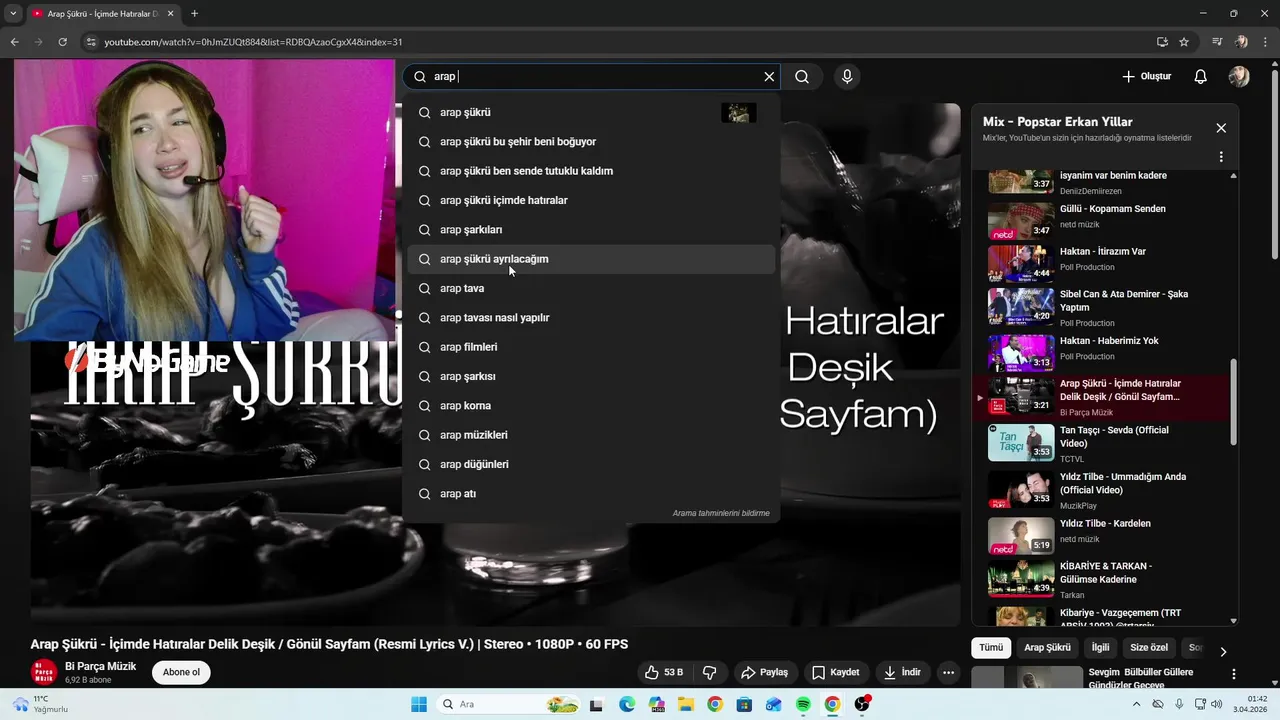This screenshot has height=720, width=1280.
Task: Click the browser address bar URL
Action: 253,42
